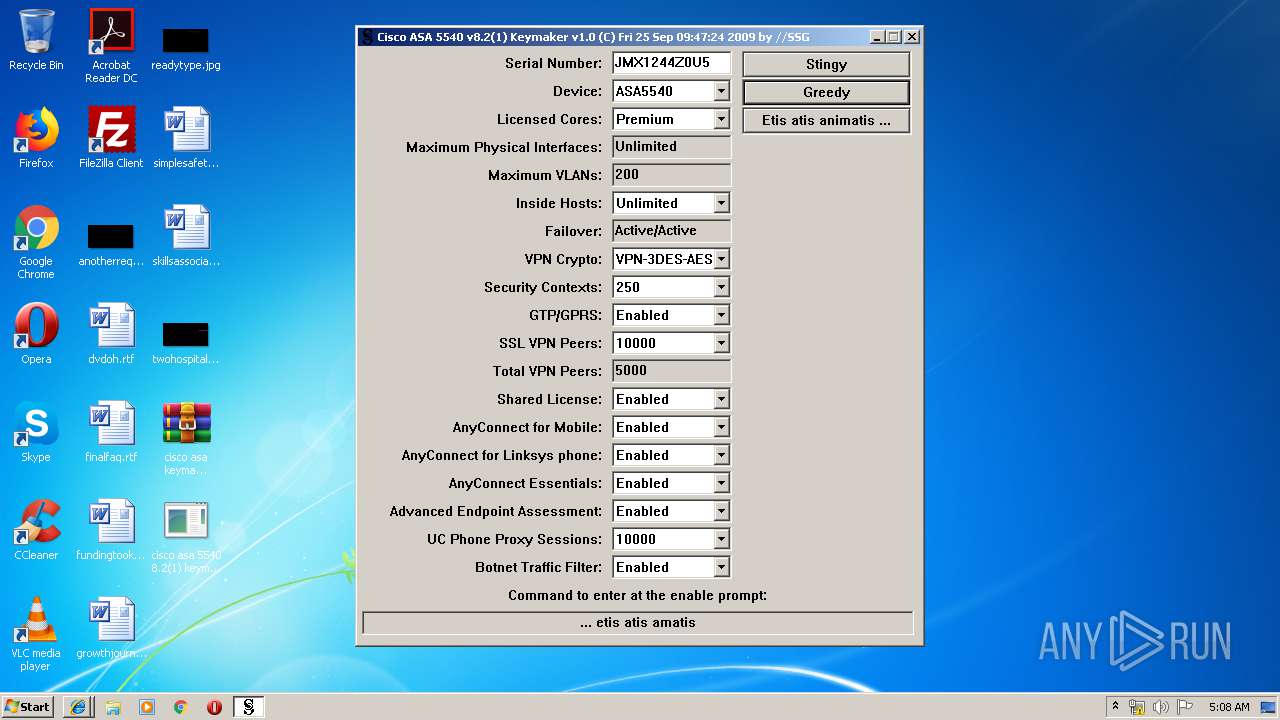Open the network tray icon
The width and height of the screenshot is (1280, 720).
tap(1137, 707)
